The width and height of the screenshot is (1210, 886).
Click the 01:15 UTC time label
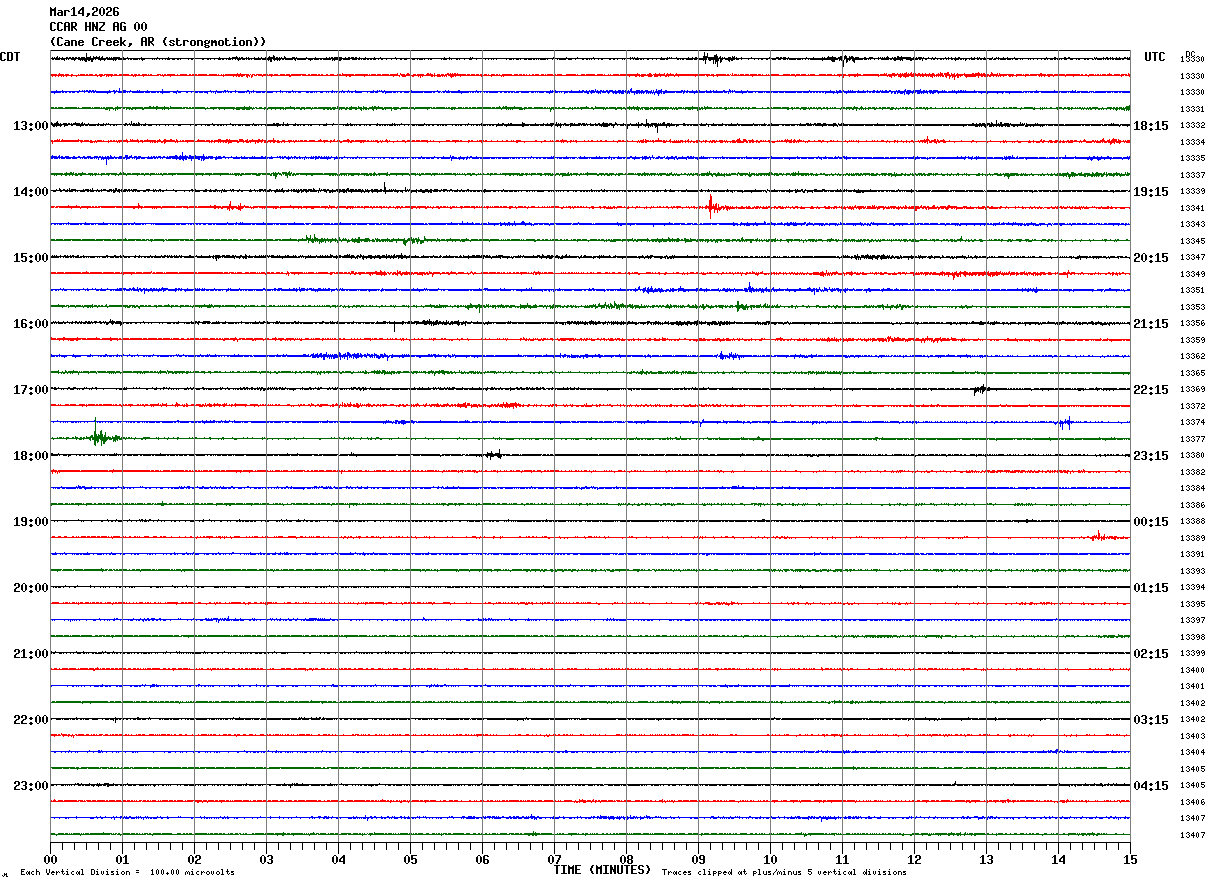(x=1150, y=588)
